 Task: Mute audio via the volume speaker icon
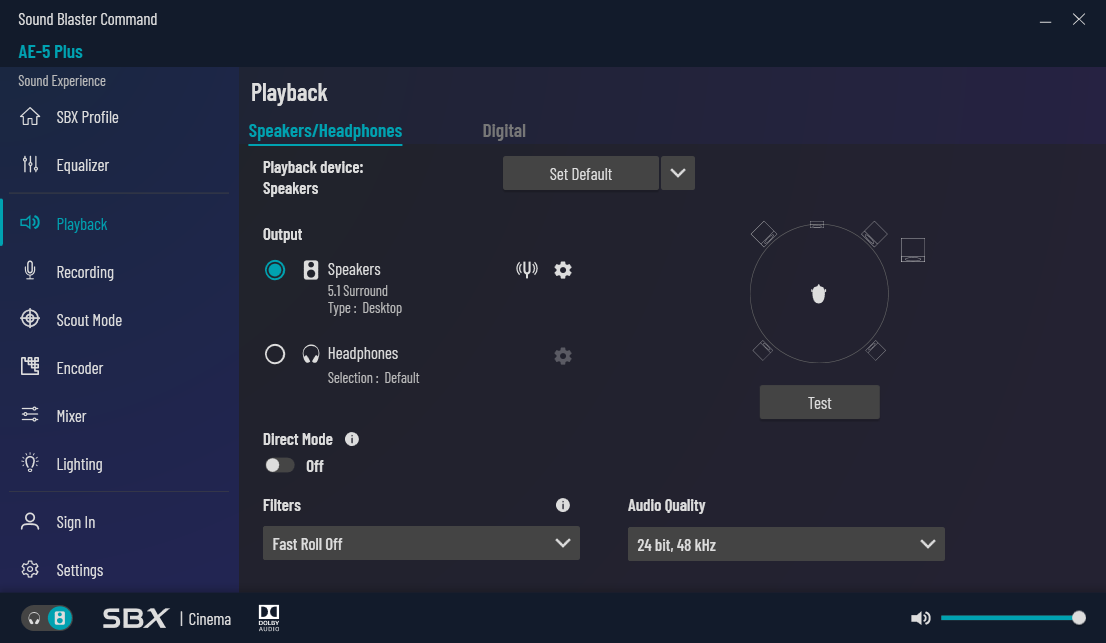(920, 618)
